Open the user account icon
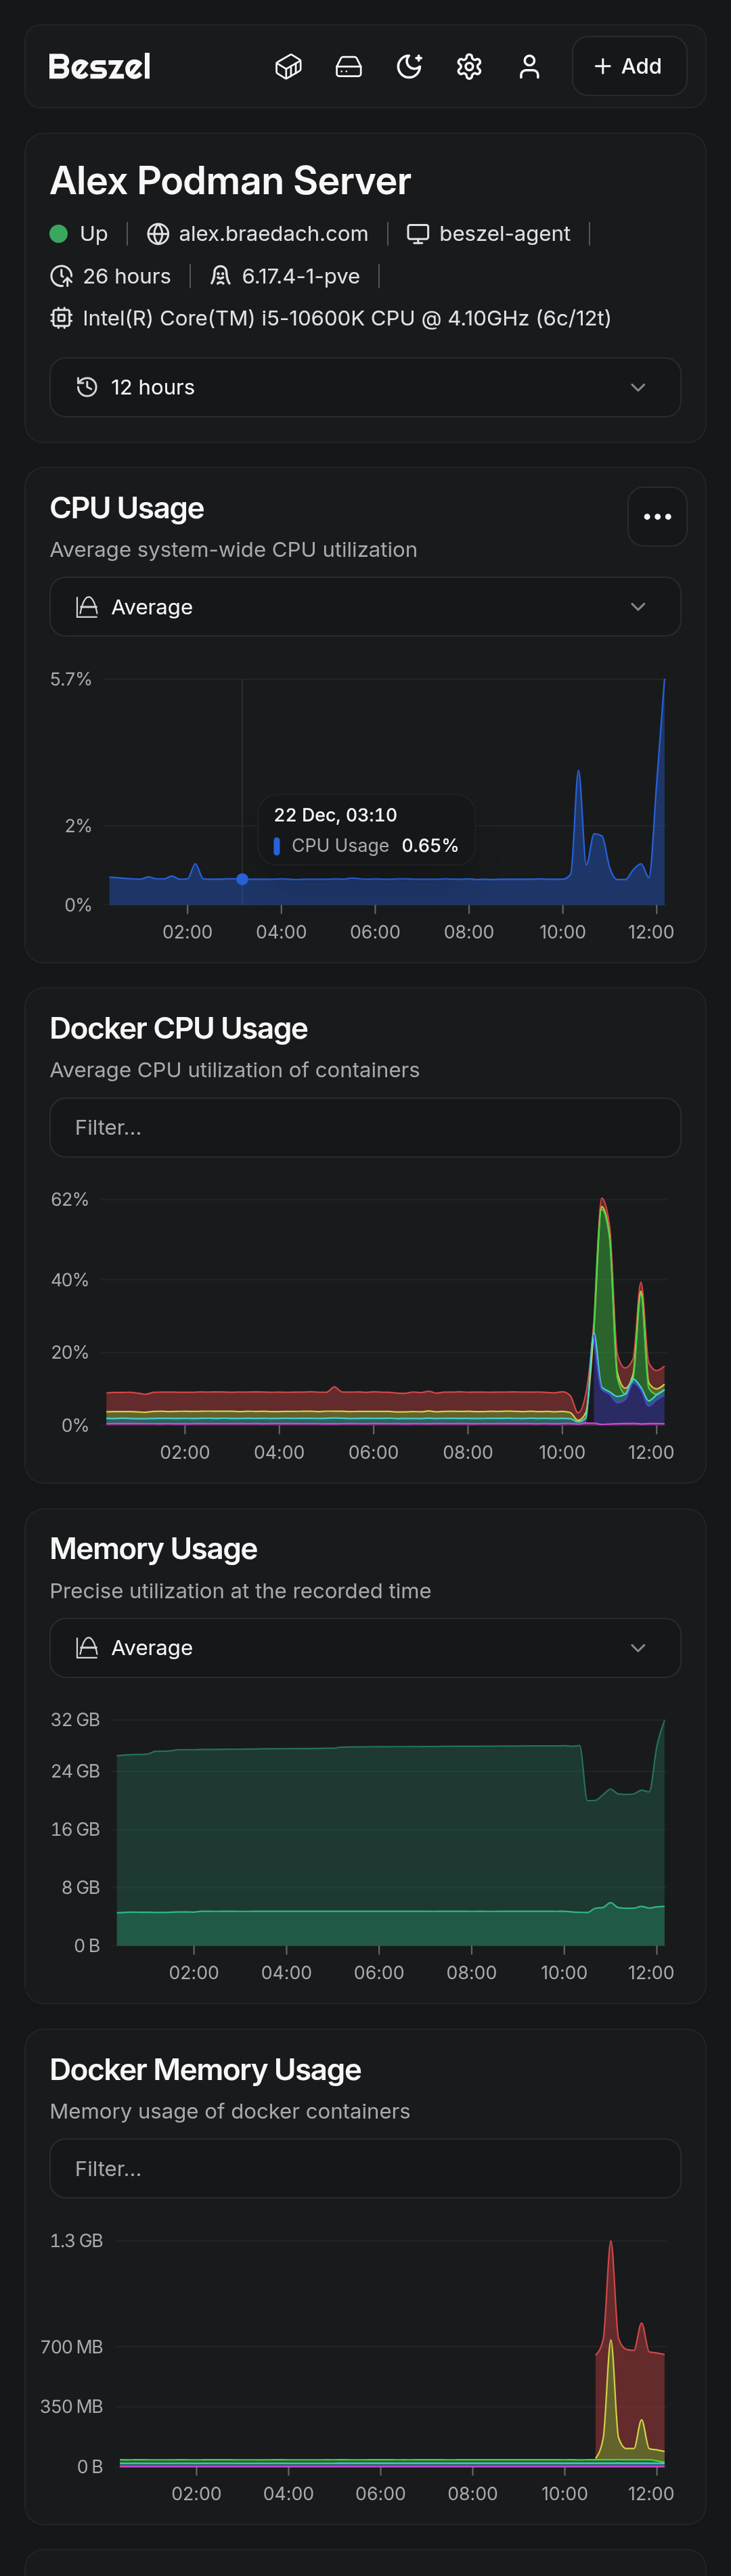Image resolution: width=731 pixels, height=2576 pixels. (x=529, y=67)
